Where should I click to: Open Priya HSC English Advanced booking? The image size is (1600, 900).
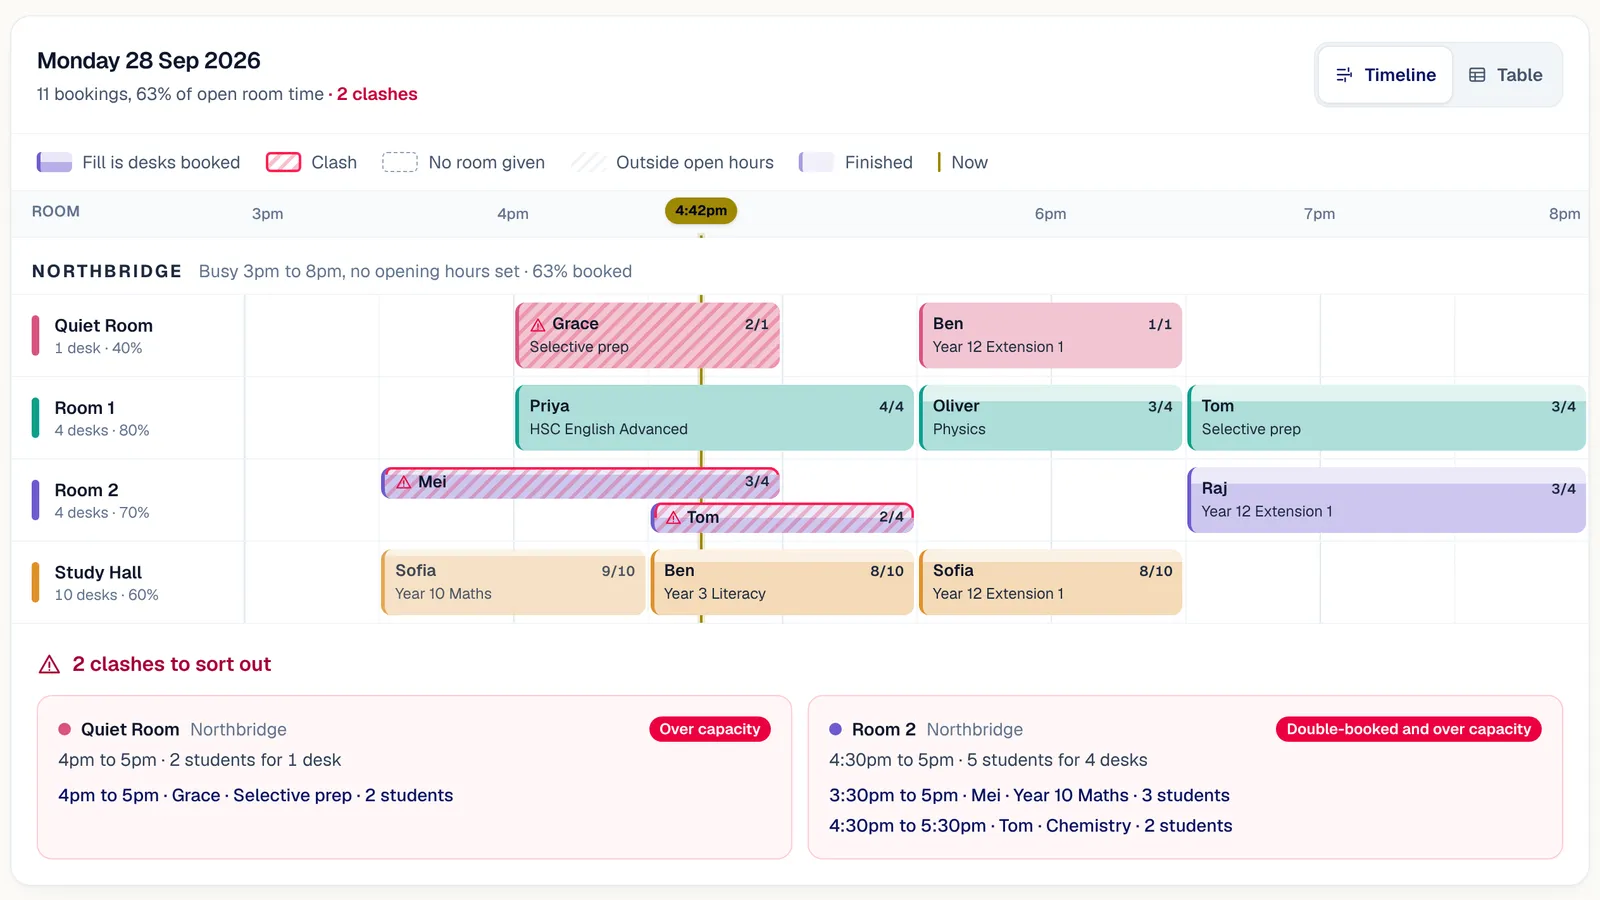point(714,417)
